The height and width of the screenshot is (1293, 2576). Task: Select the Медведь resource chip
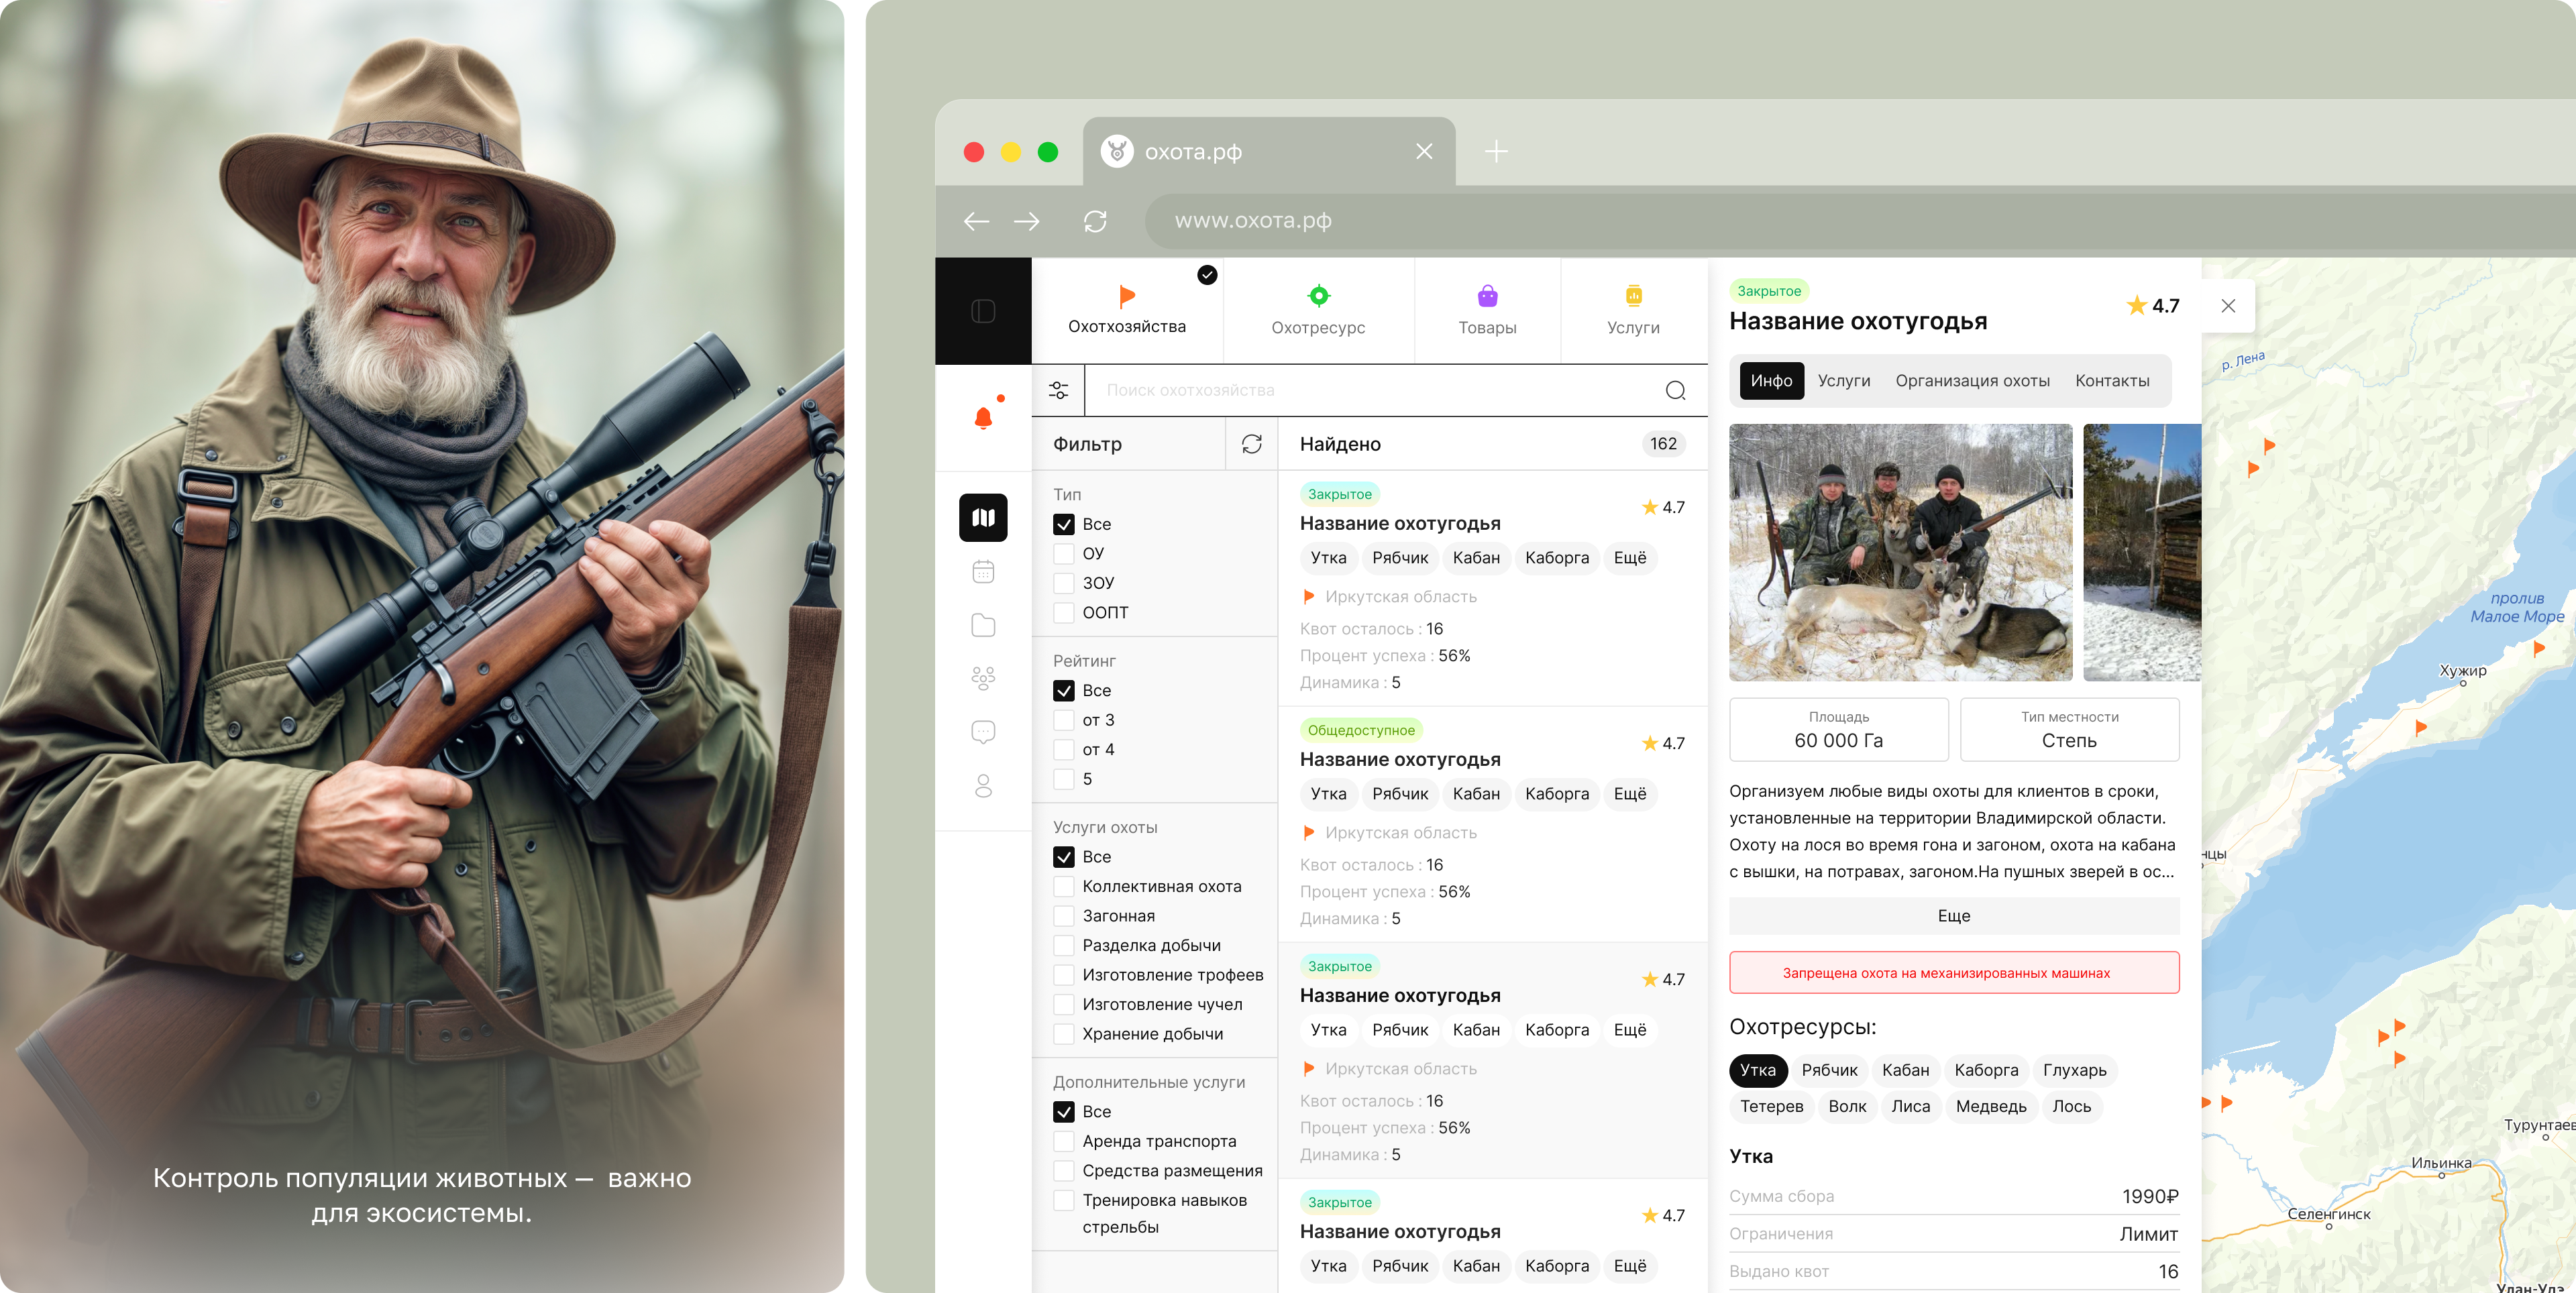[x=1991, y=1107]
